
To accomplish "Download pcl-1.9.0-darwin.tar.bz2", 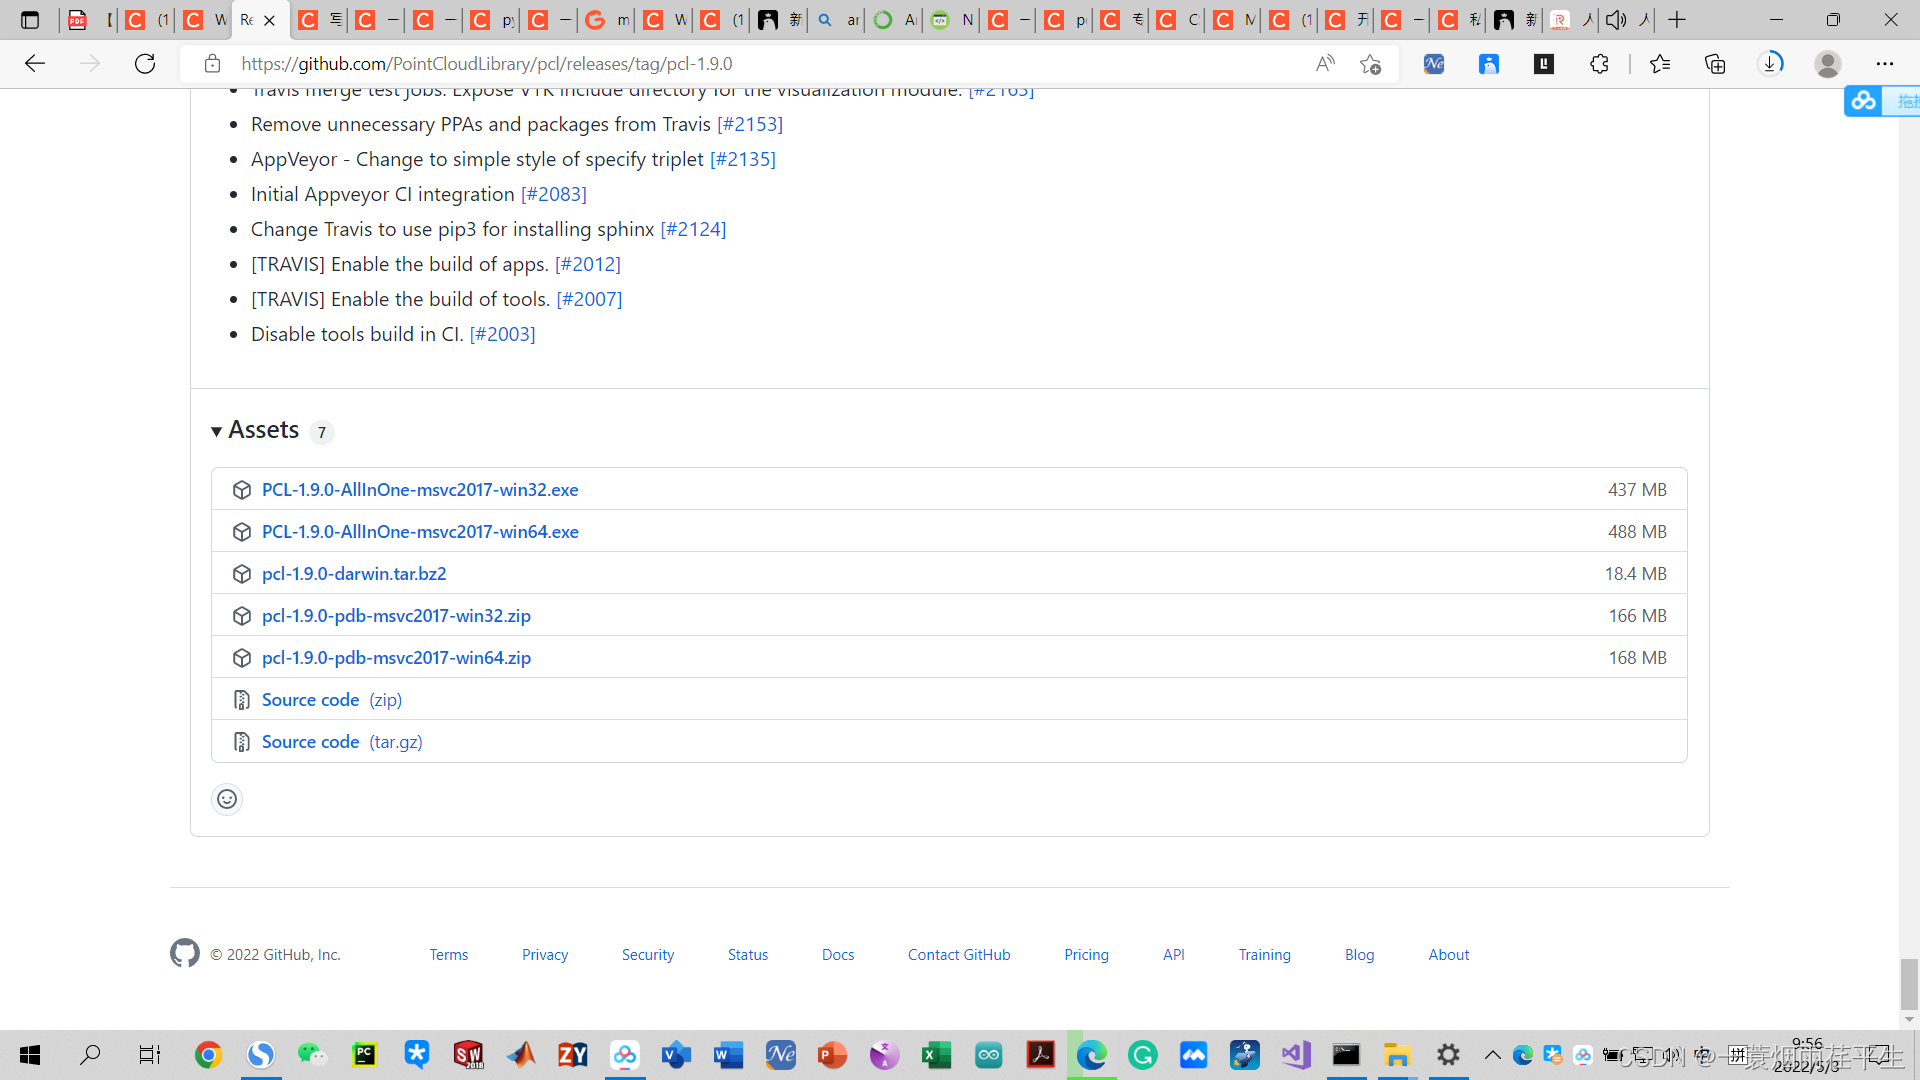I will pos(354,574).
